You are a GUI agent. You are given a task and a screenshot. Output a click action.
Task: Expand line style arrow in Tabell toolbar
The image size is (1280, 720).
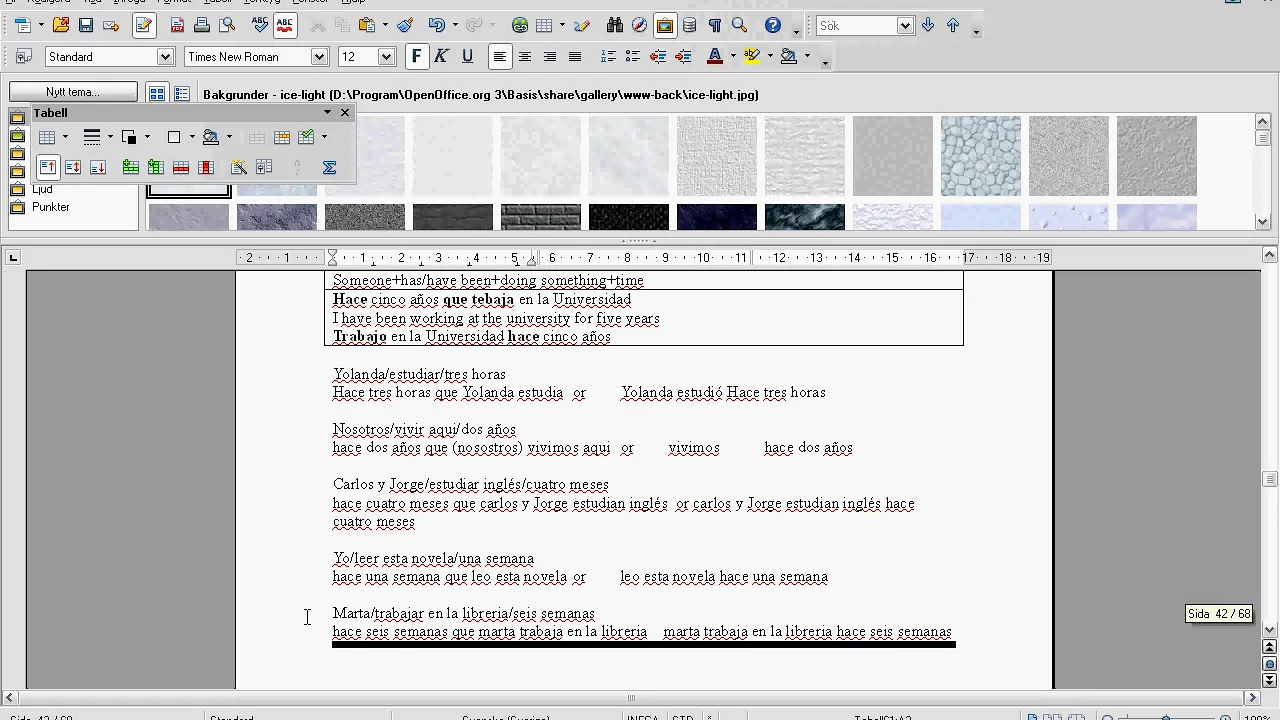pos(110,137)
